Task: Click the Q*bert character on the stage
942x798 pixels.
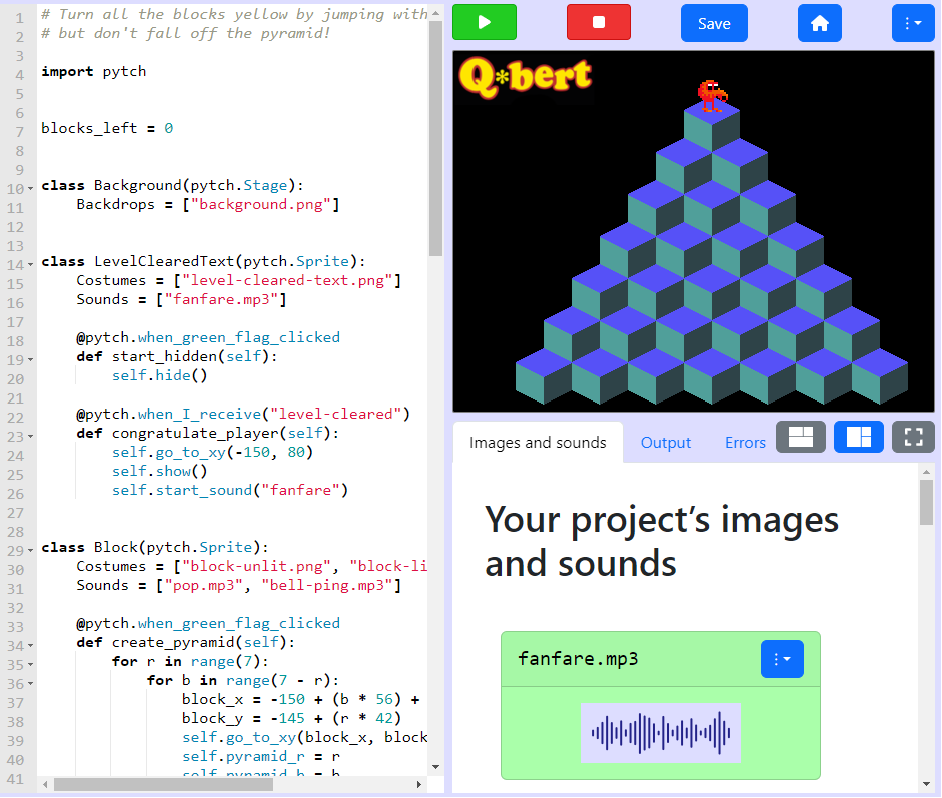Action: tap(712, 96)
